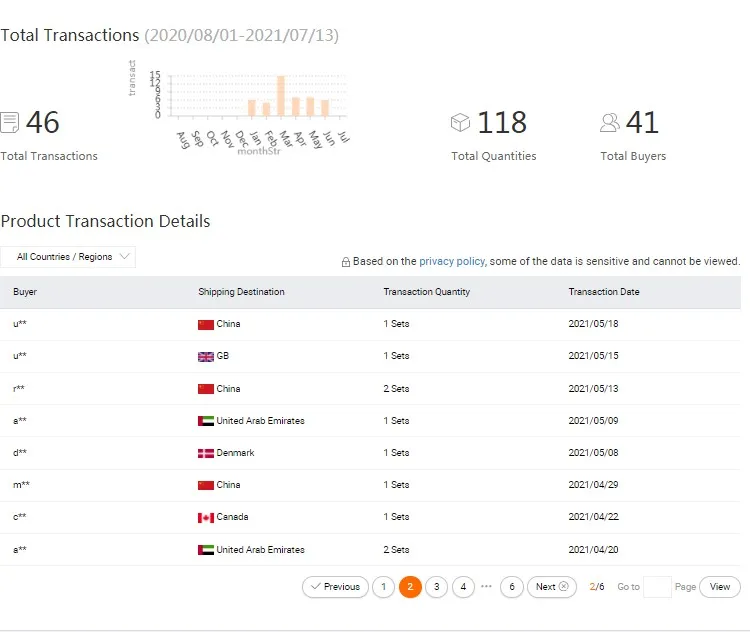Jump to page 1

pyautogui.click(x=383, y=587)
